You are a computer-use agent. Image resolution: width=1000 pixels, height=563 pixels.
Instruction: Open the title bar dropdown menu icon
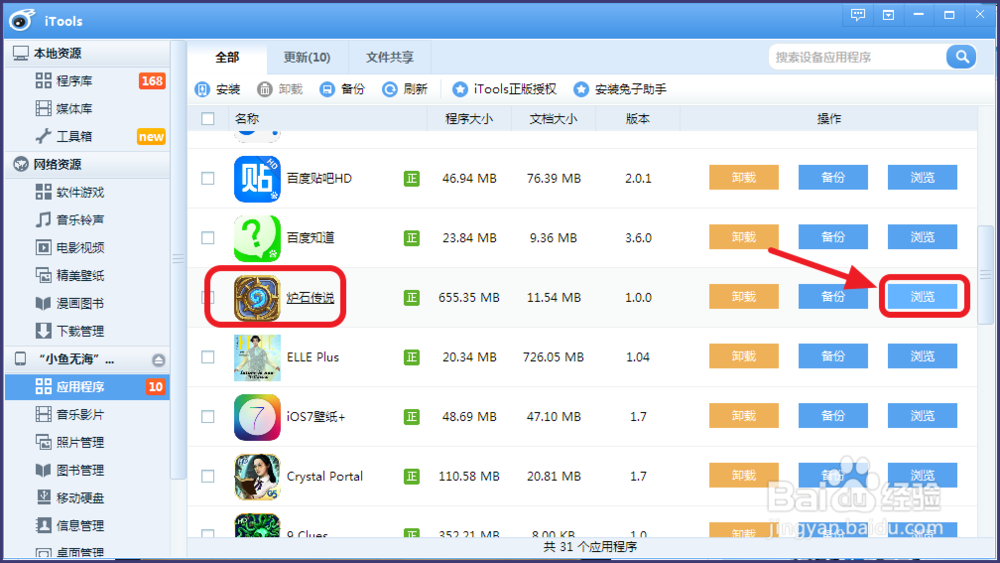(888, 15)
